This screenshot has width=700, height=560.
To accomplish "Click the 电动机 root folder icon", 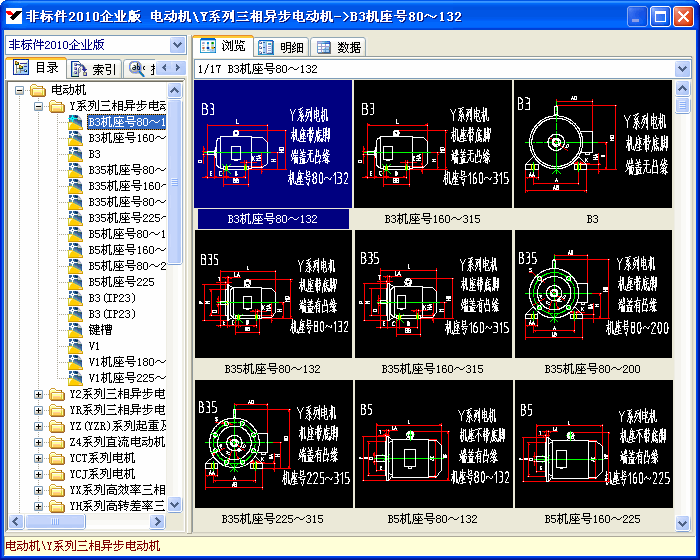I will coord(38,90).
